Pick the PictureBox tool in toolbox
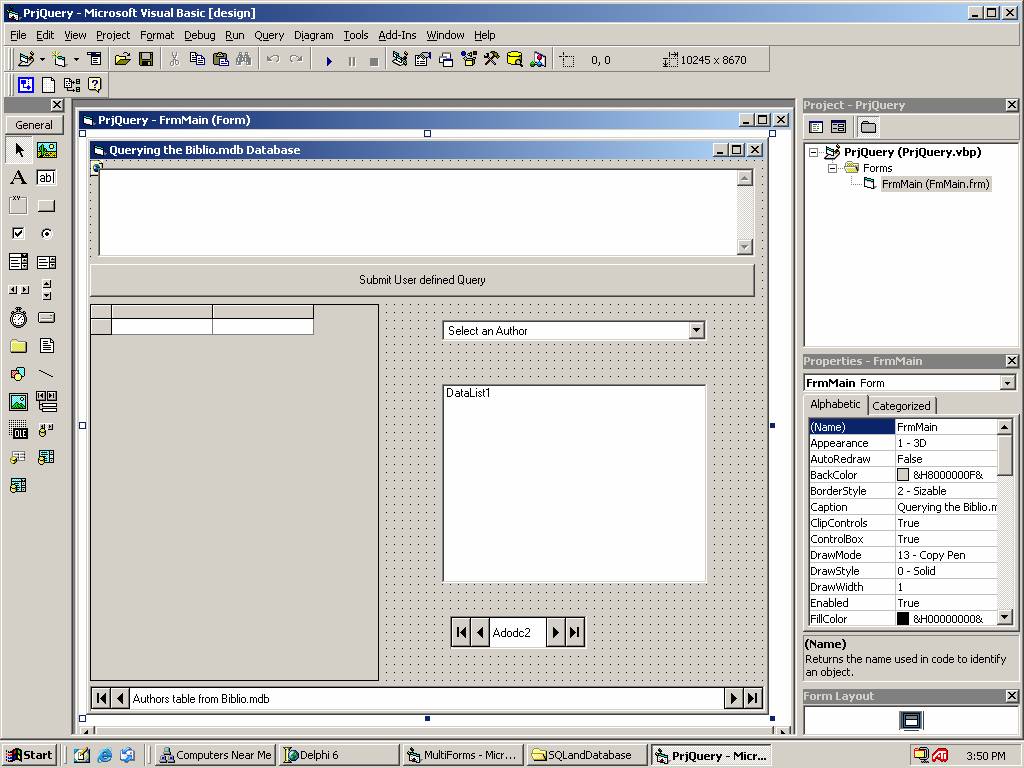The height and width of the screenshot is (768, 1024). point(46,150)
